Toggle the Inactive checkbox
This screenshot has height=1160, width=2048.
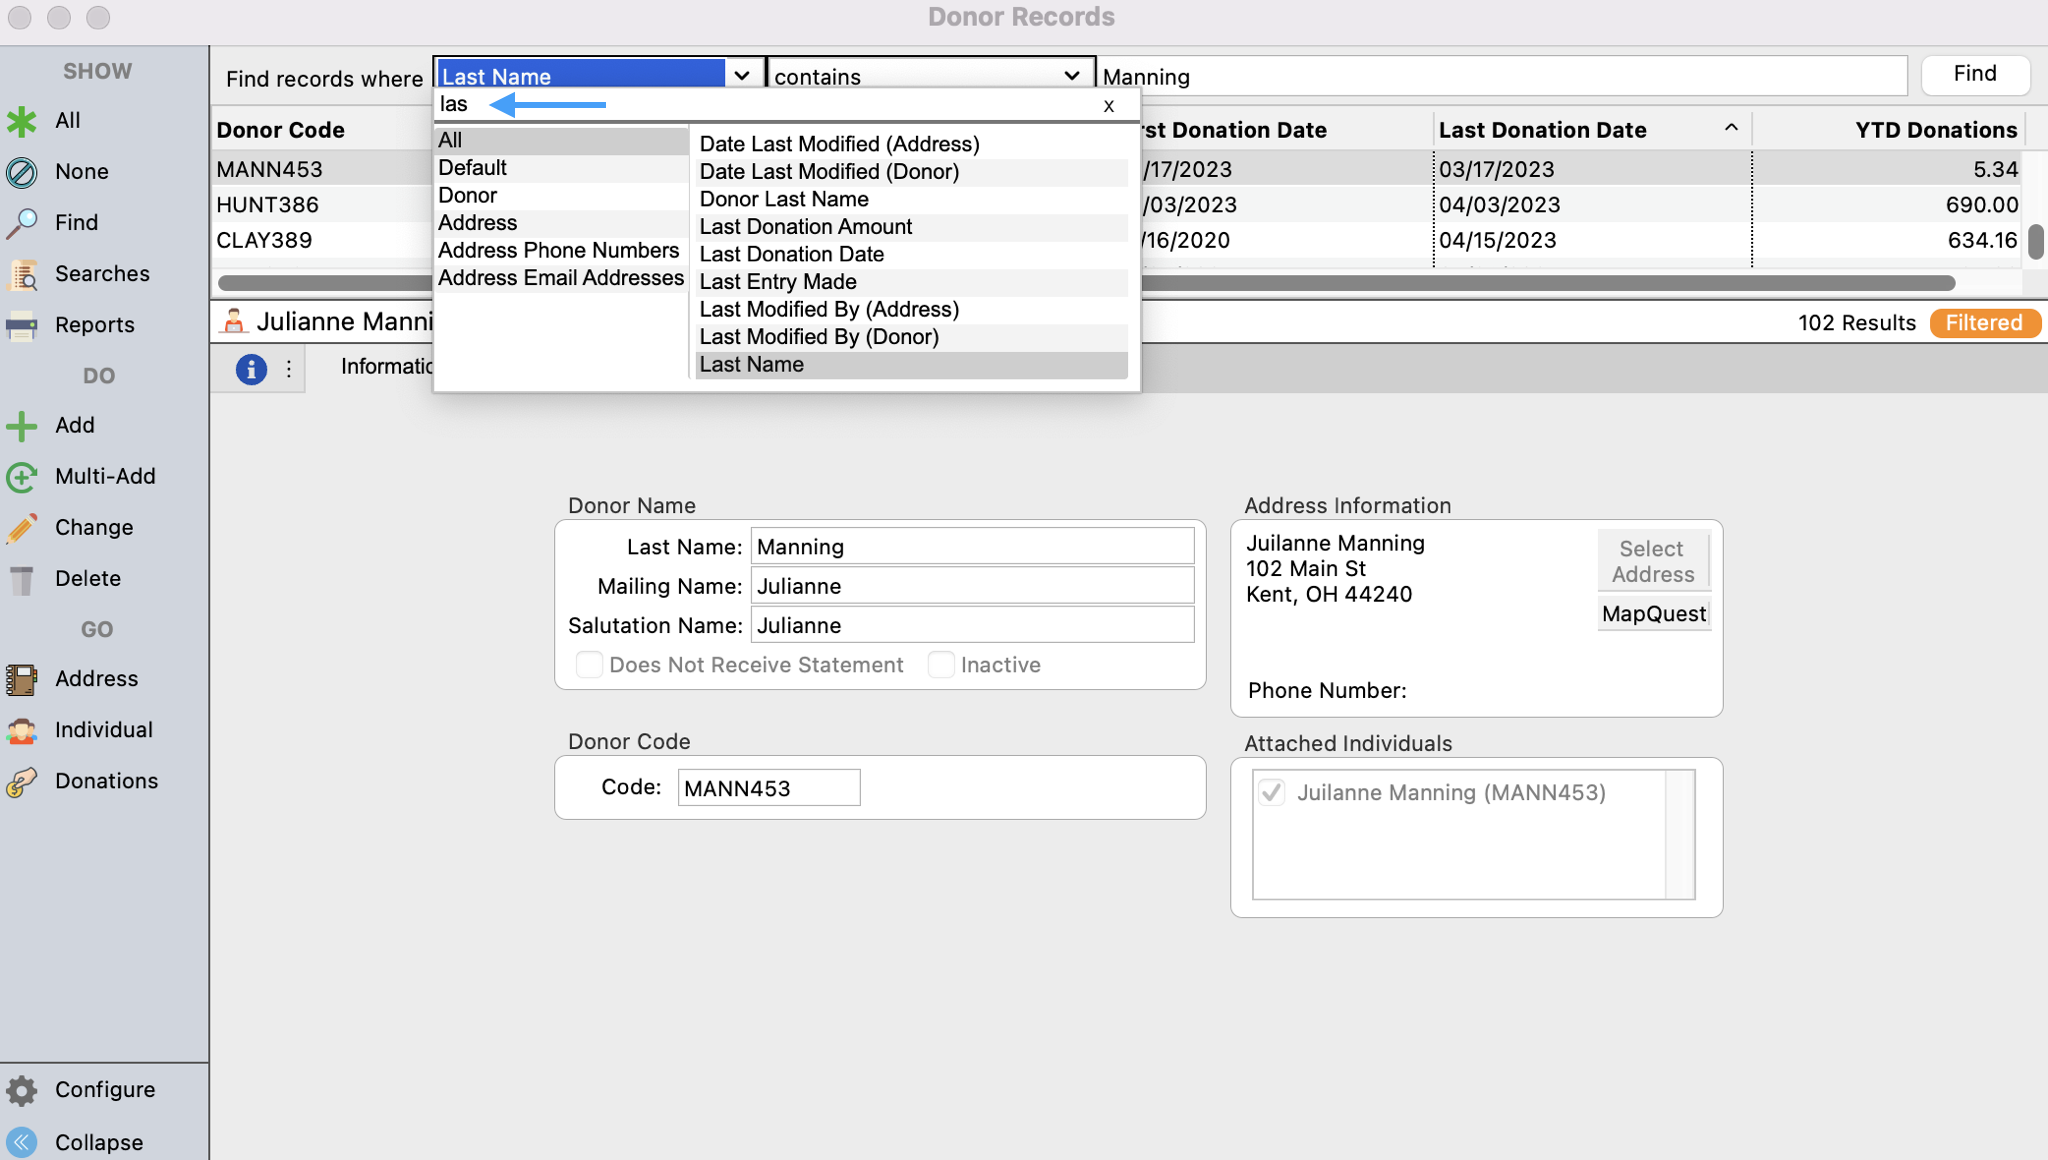coord(941,665)
